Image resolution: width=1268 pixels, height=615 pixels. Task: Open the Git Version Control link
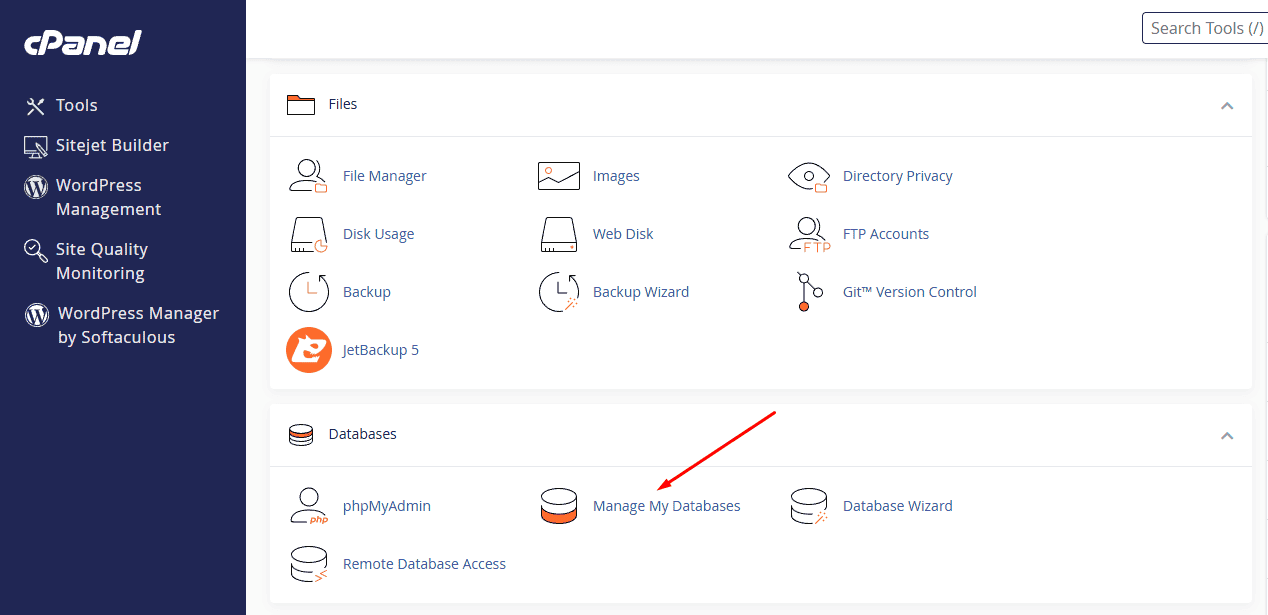[910, 292]
